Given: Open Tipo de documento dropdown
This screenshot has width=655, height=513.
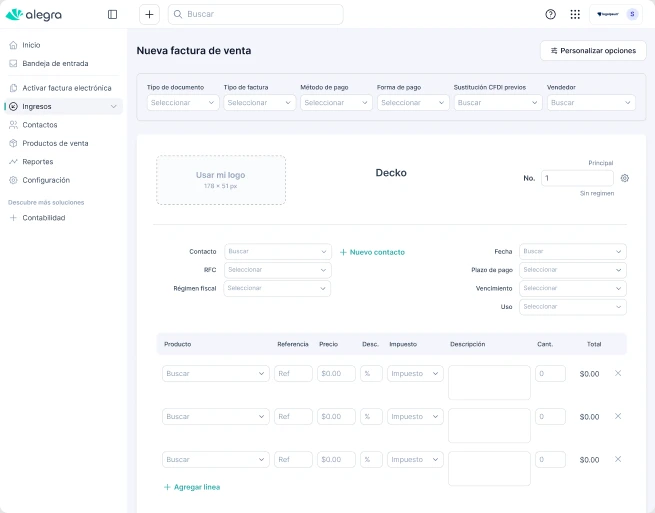Looking at the screenshot, I should (183, 103).
